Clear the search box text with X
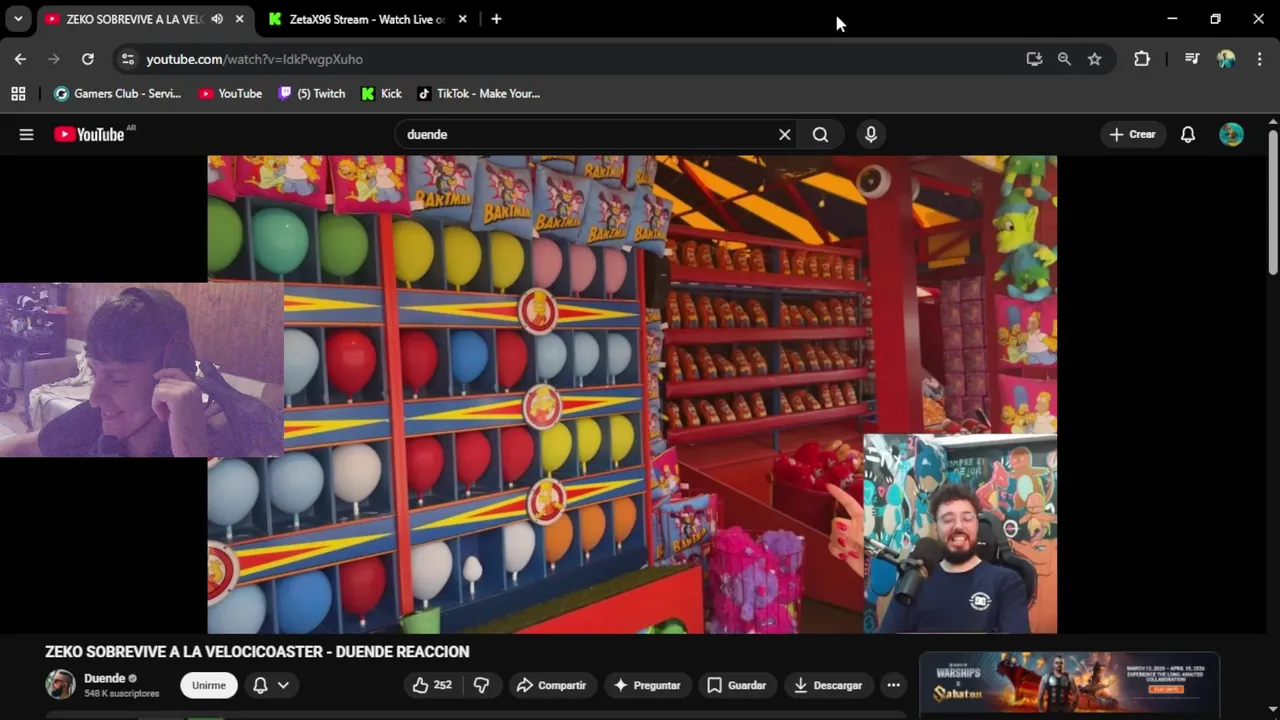The height and width of the screenshot is (720, 1280). point(784,134)
